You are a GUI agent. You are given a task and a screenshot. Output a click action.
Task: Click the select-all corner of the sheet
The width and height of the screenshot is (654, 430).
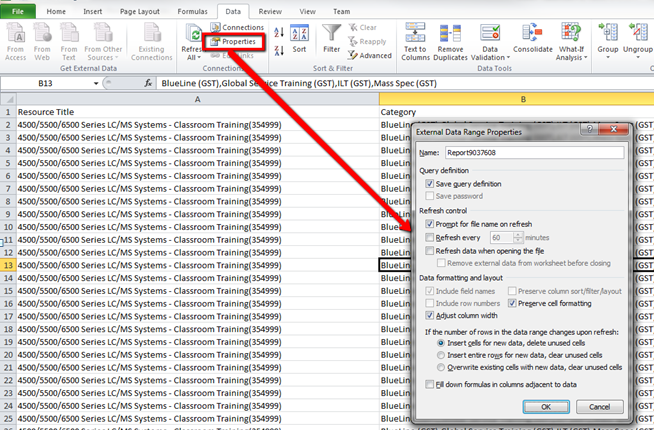9,99
